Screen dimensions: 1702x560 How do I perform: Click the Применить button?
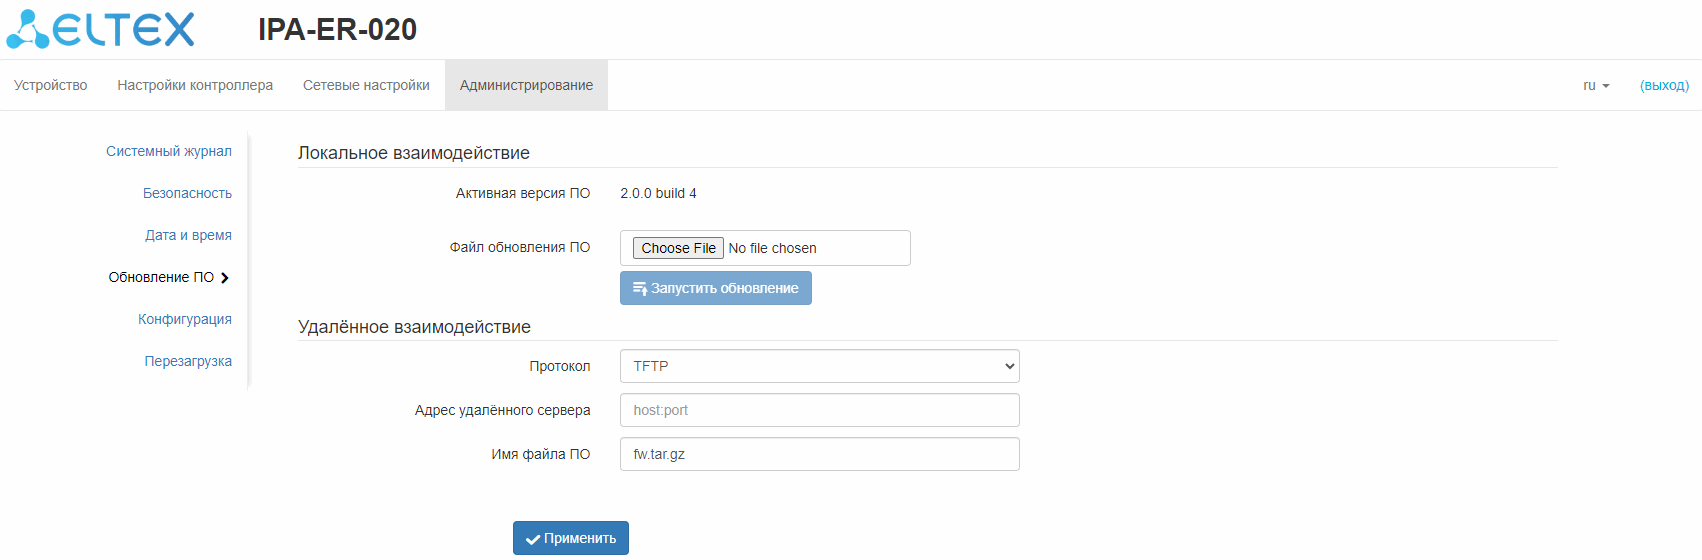click(571, 538)
